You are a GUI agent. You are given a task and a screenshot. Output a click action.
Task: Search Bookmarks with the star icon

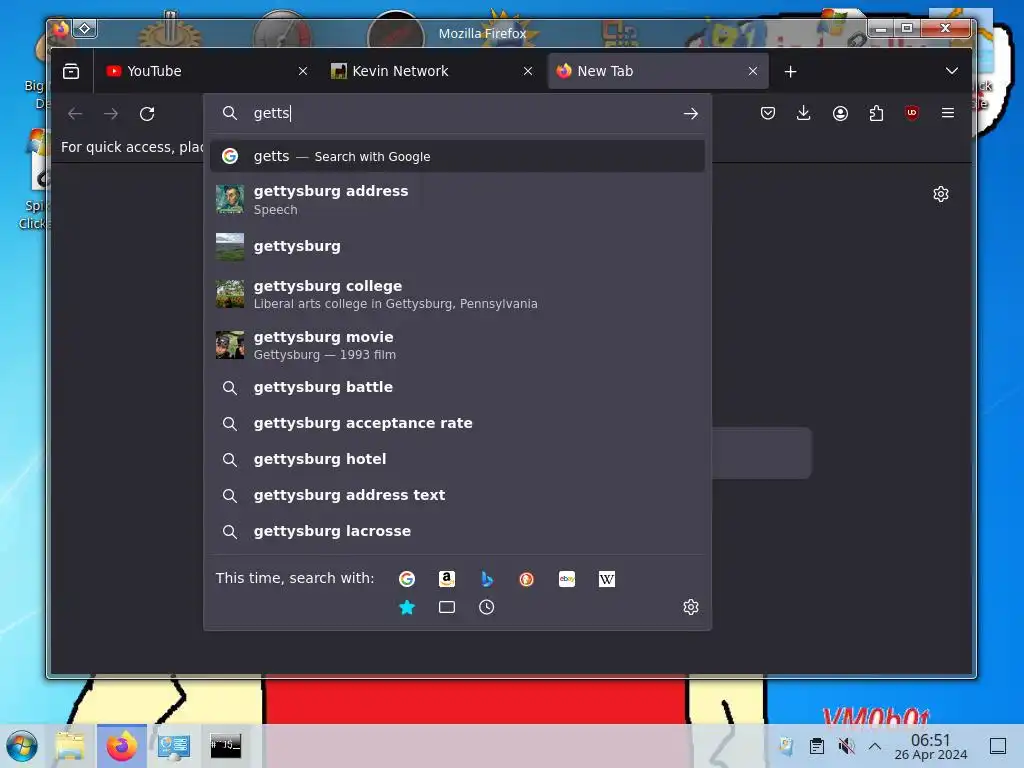tap(407, 607)
